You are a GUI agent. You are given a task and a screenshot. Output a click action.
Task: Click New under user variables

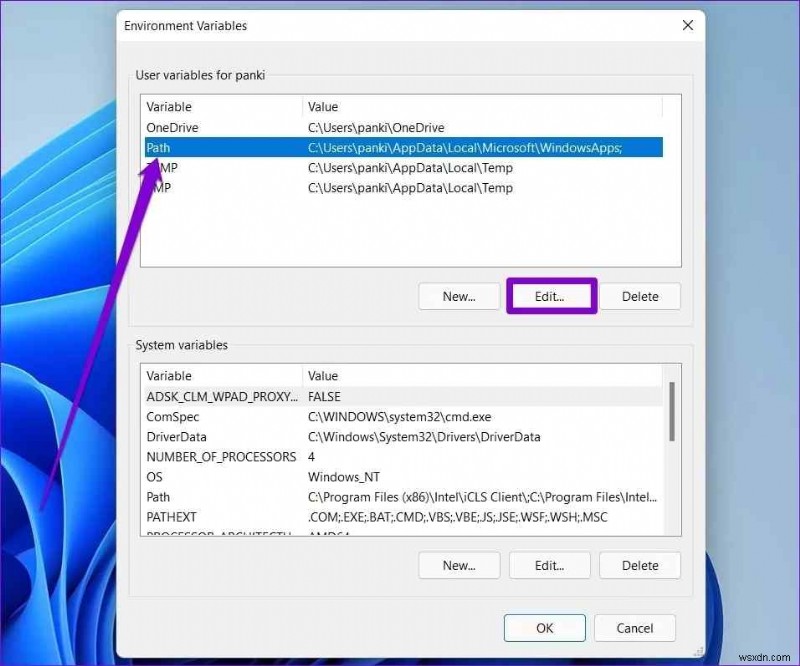pyautogui.click(x=458, y=296)
